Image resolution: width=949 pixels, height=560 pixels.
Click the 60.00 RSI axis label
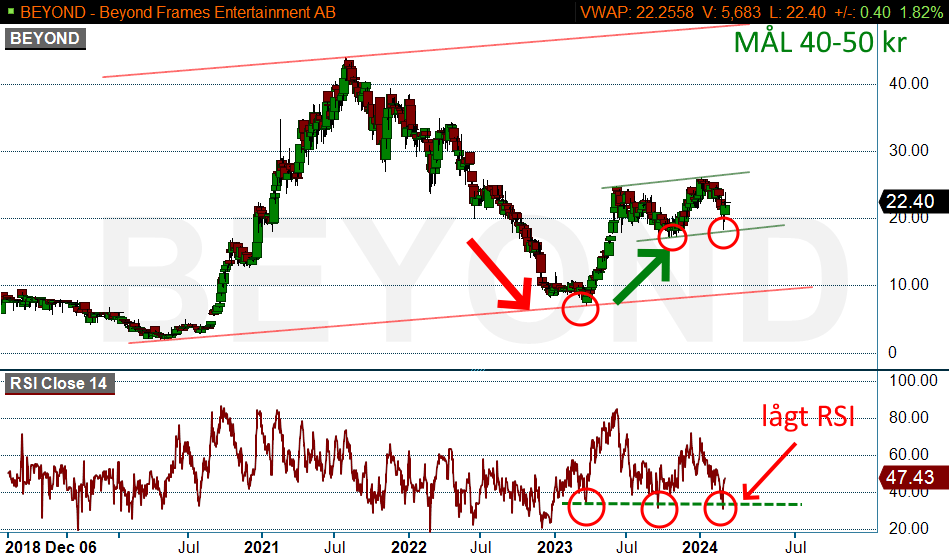coord(908,455)
